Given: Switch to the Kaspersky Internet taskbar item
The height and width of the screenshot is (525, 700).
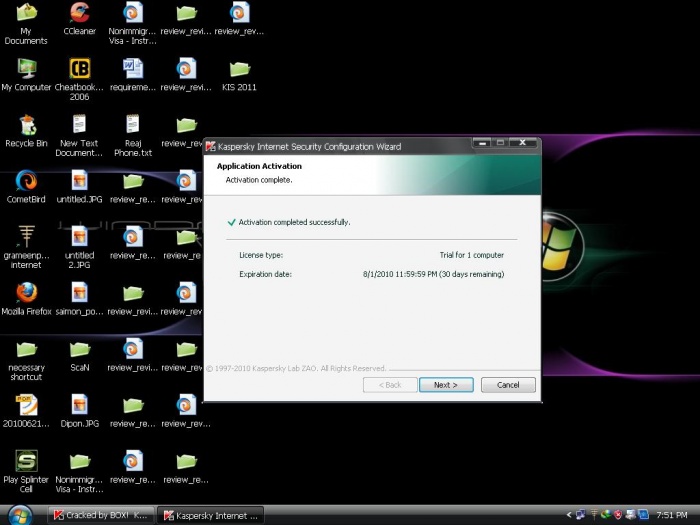Looking at the screenshot, I should coord(211,515).
